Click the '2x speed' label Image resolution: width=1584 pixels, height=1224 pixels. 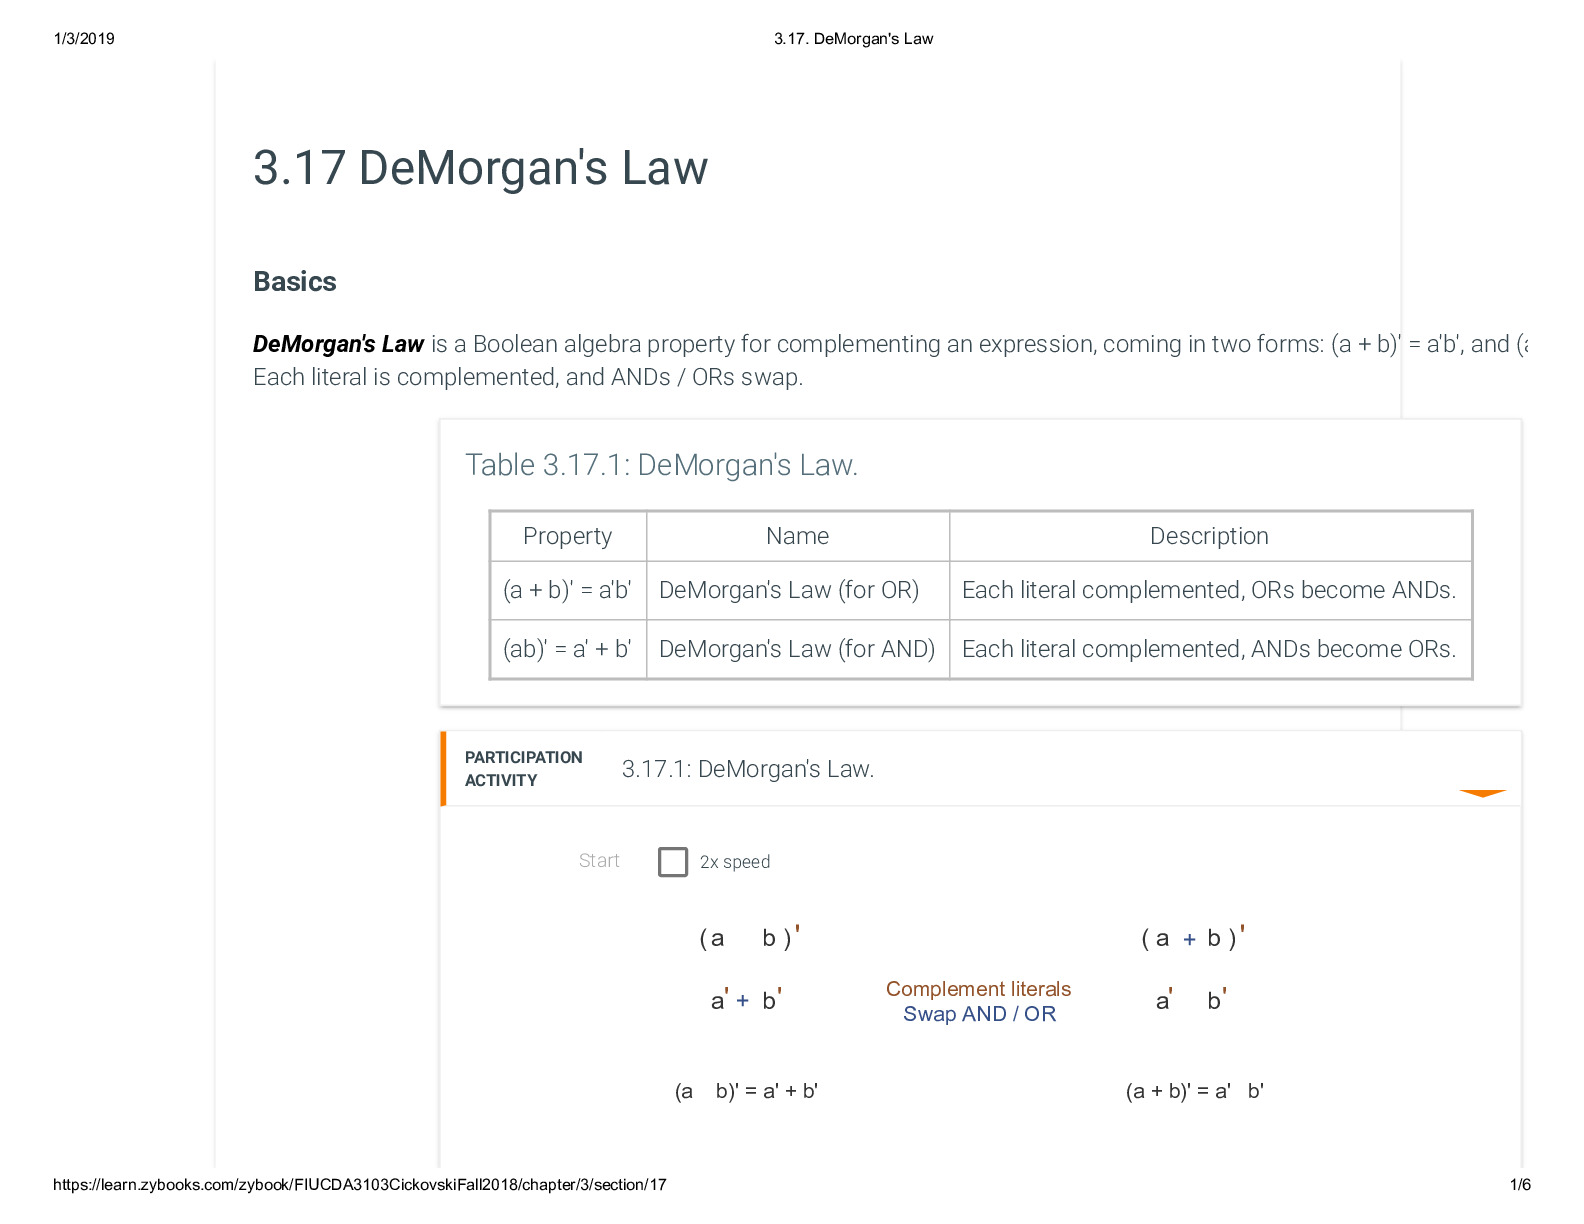(x=735, y=862)
